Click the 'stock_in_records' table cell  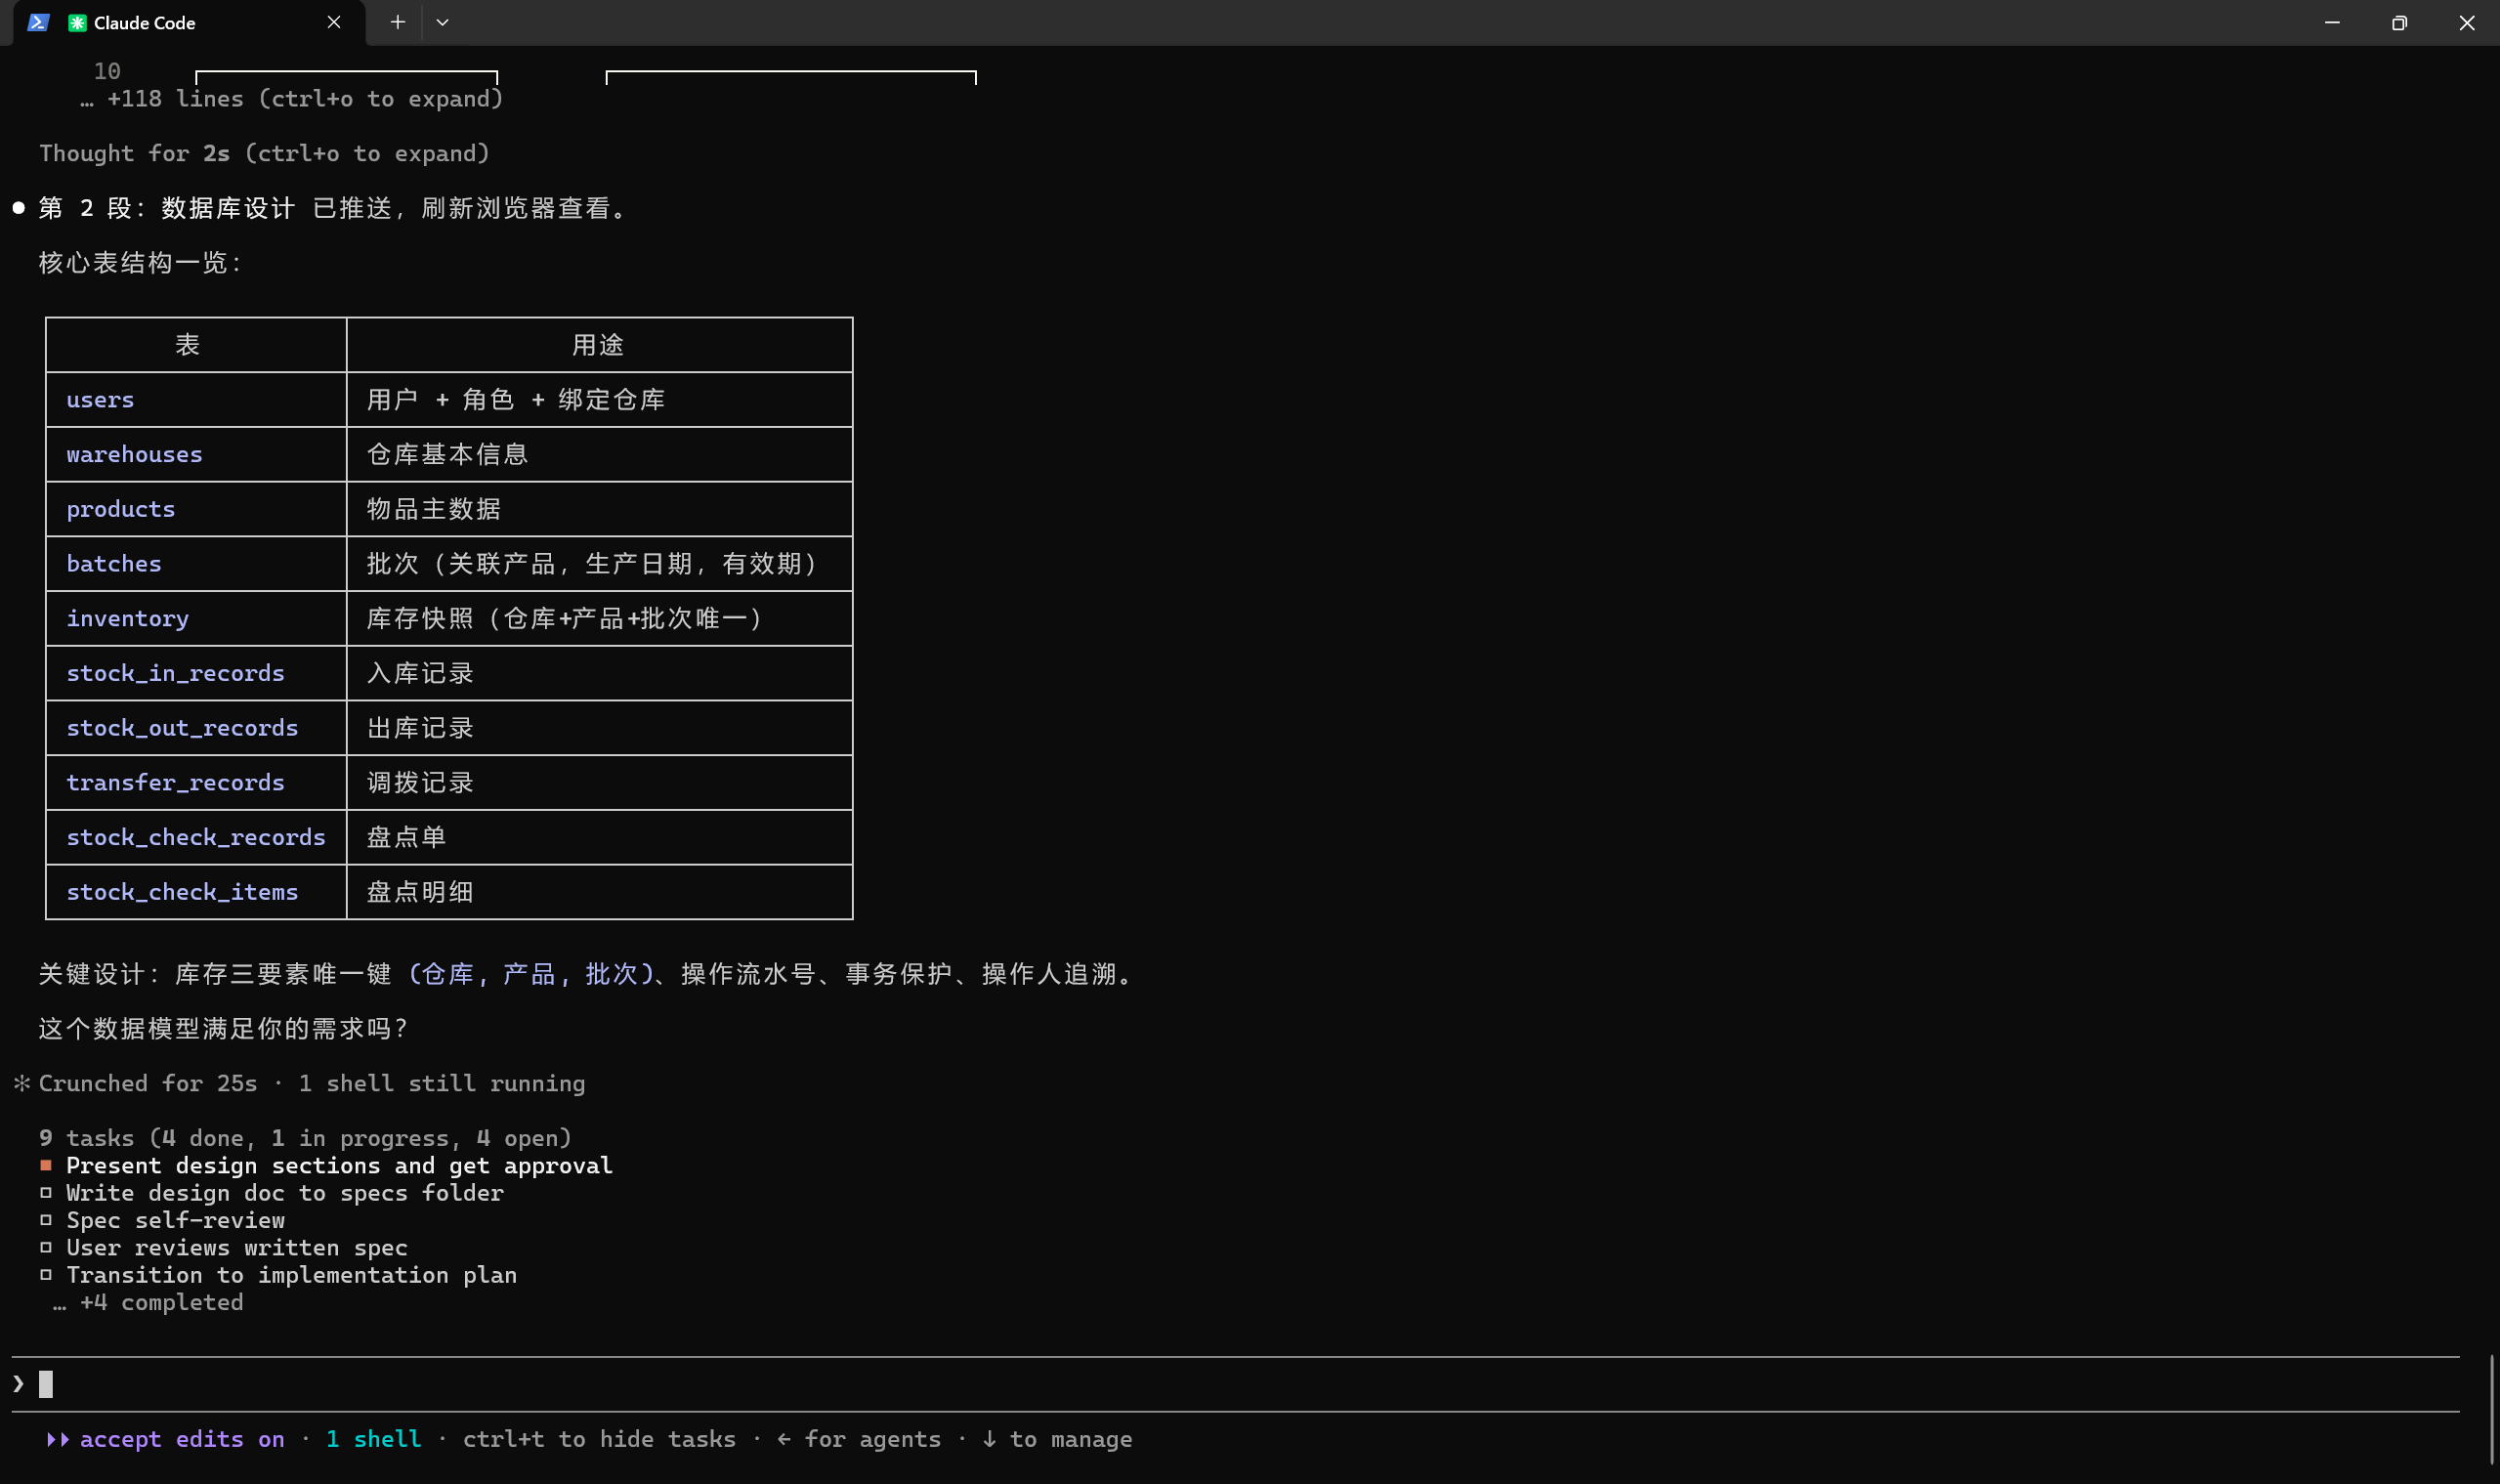coord(196,673)
